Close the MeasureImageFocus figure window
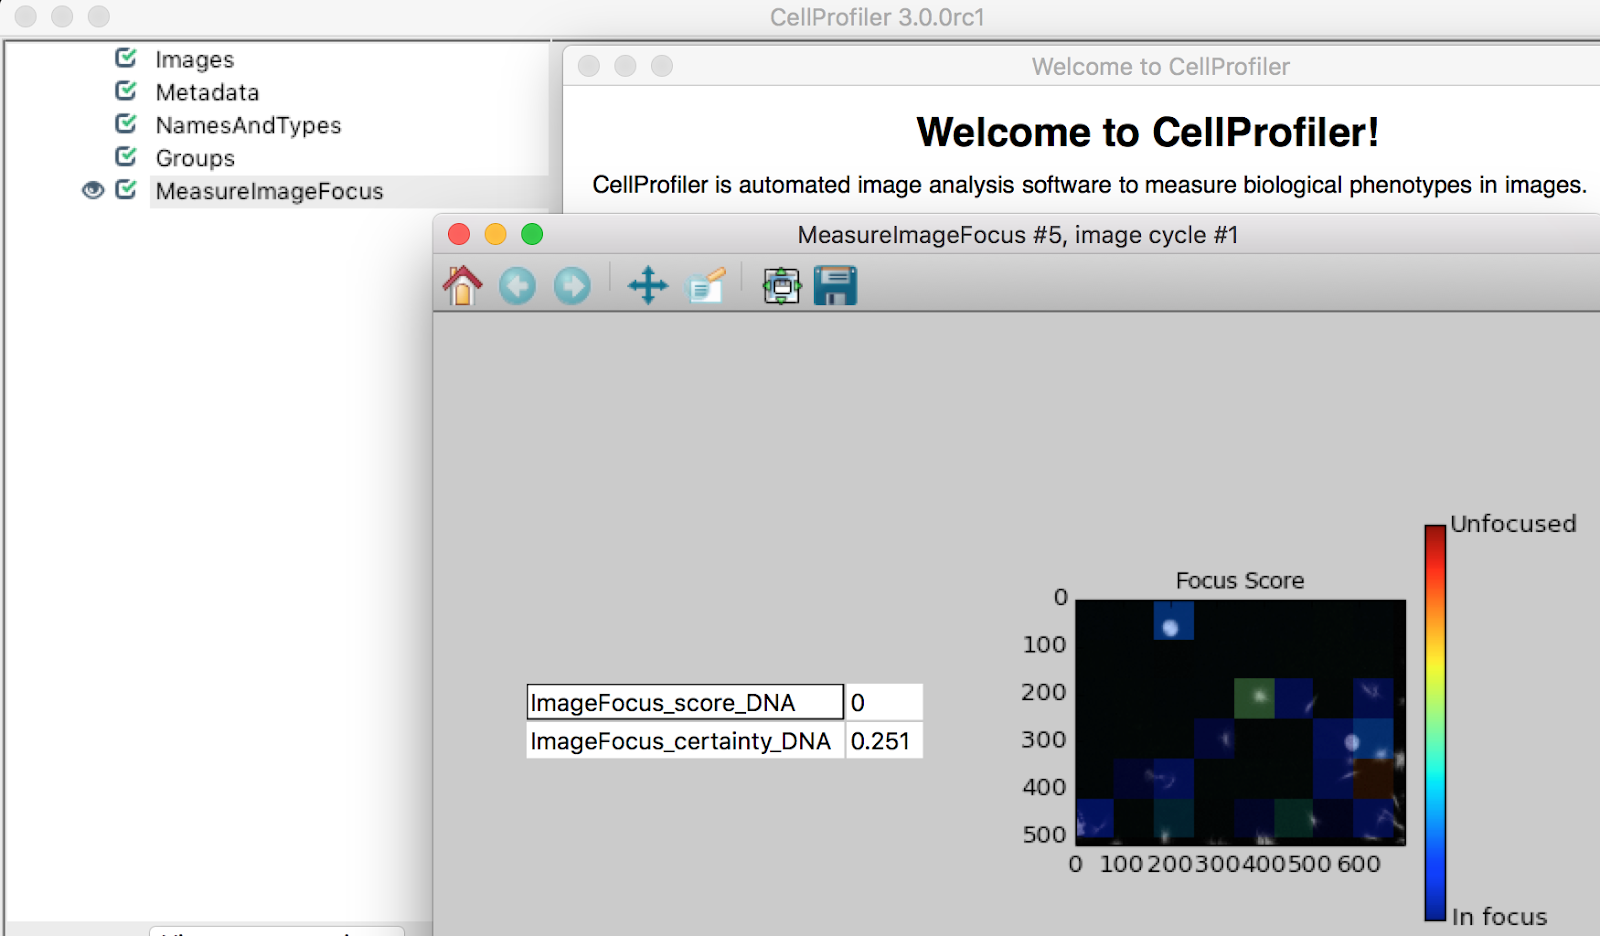This screenshot has height=936, width=1600. 459,234
